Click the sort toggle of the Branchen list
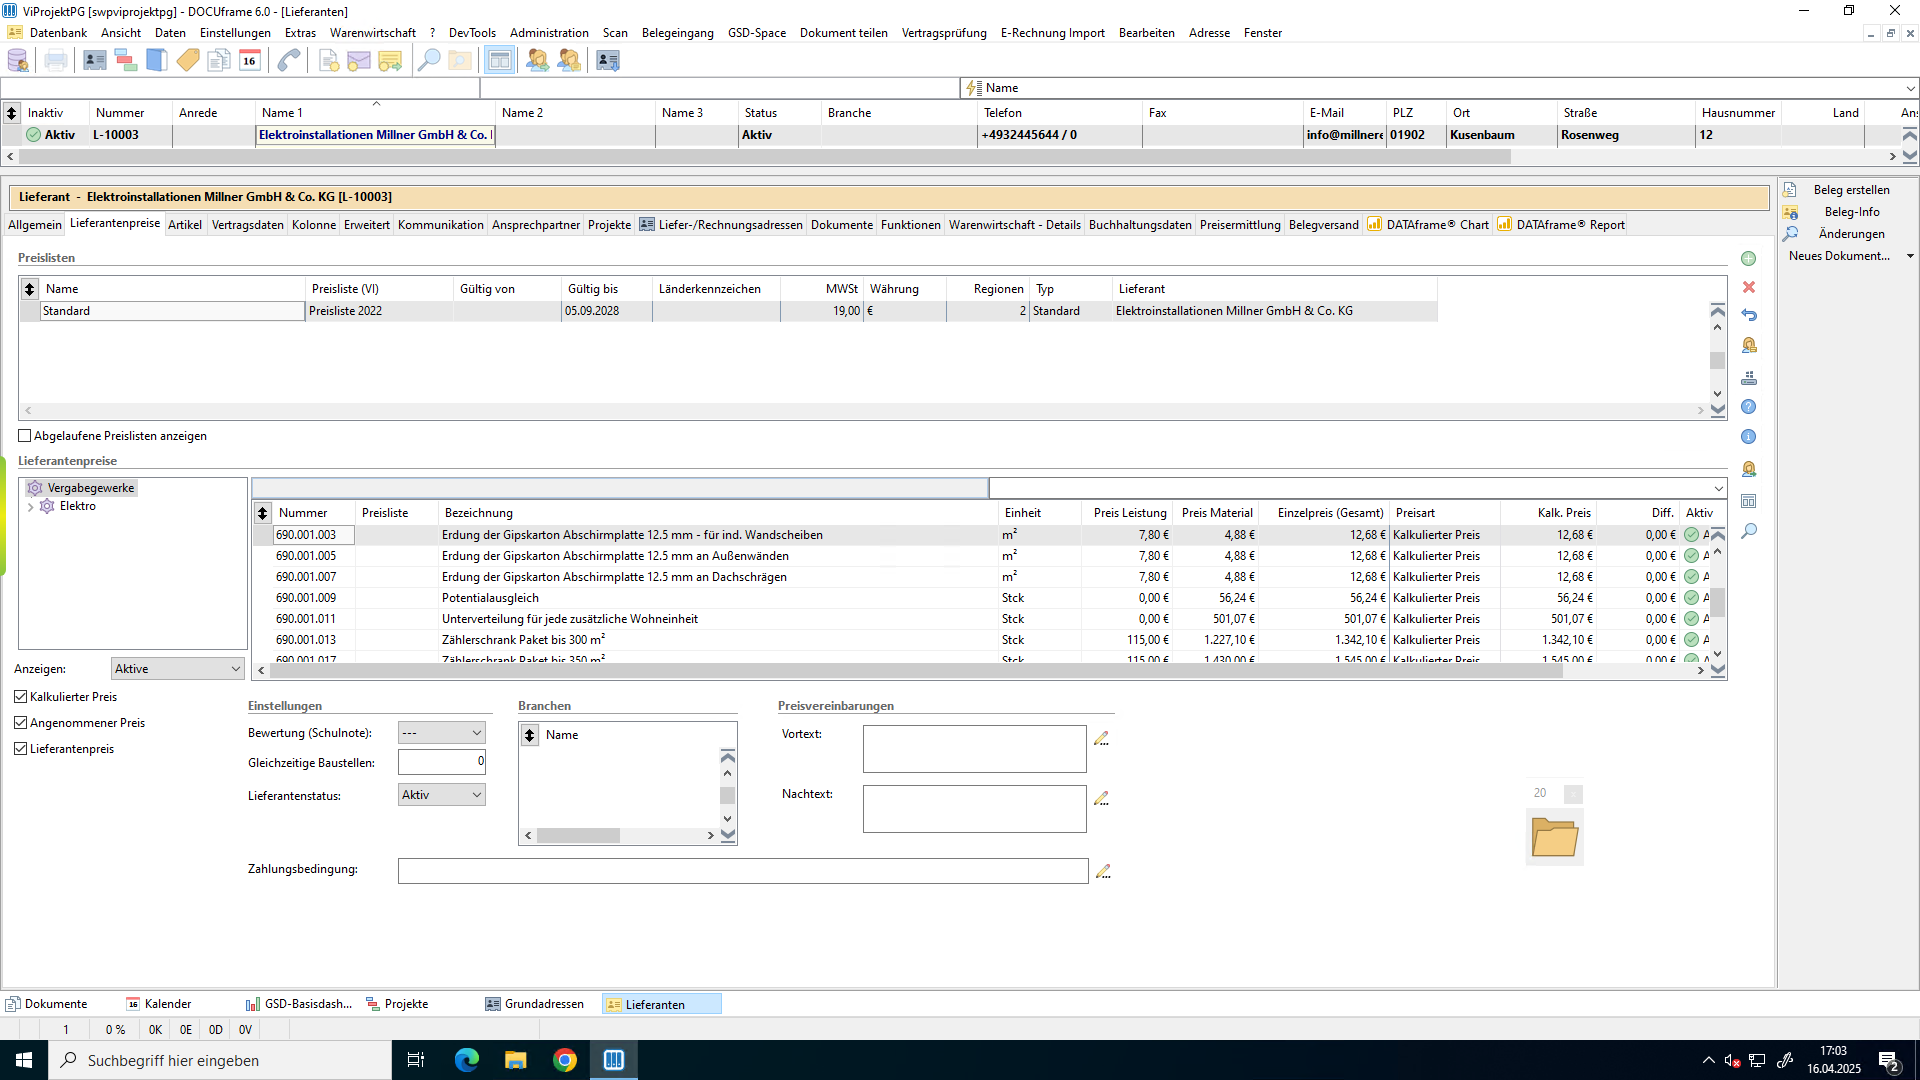 pyautogui.click(x=530, y=735)
